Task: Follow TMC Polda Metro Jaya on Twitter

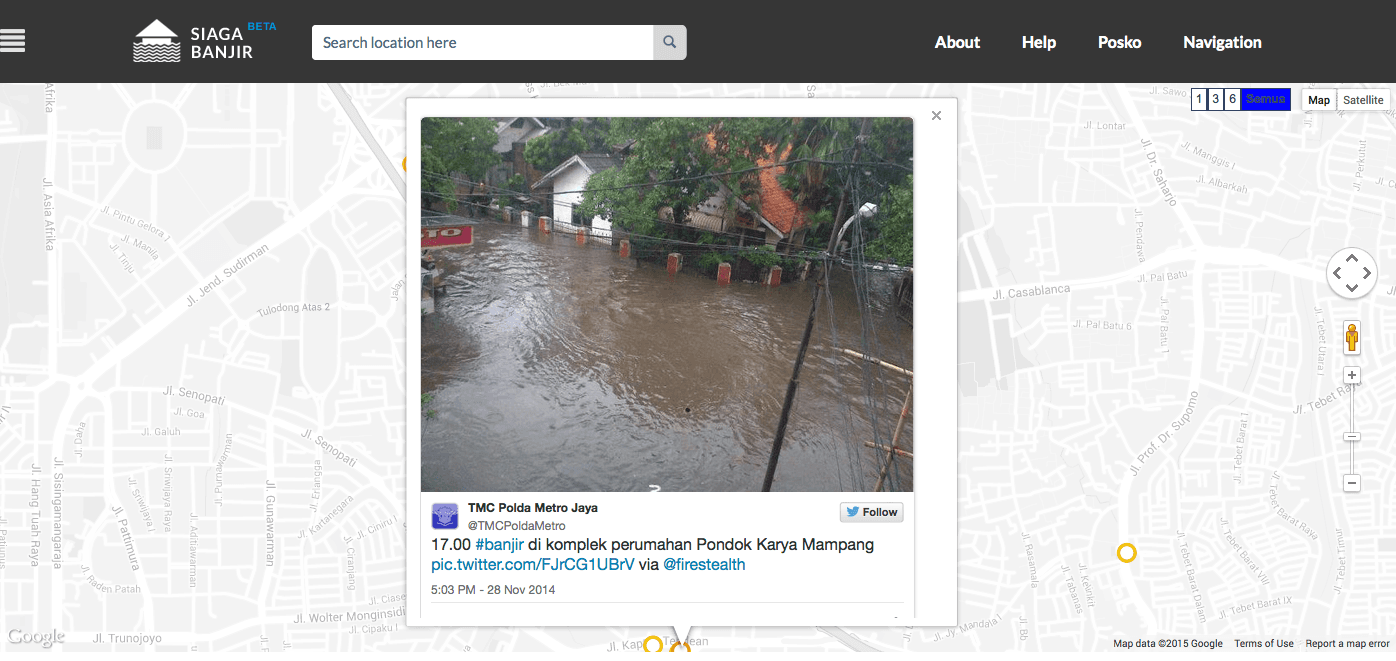Action: pos(871,512)
